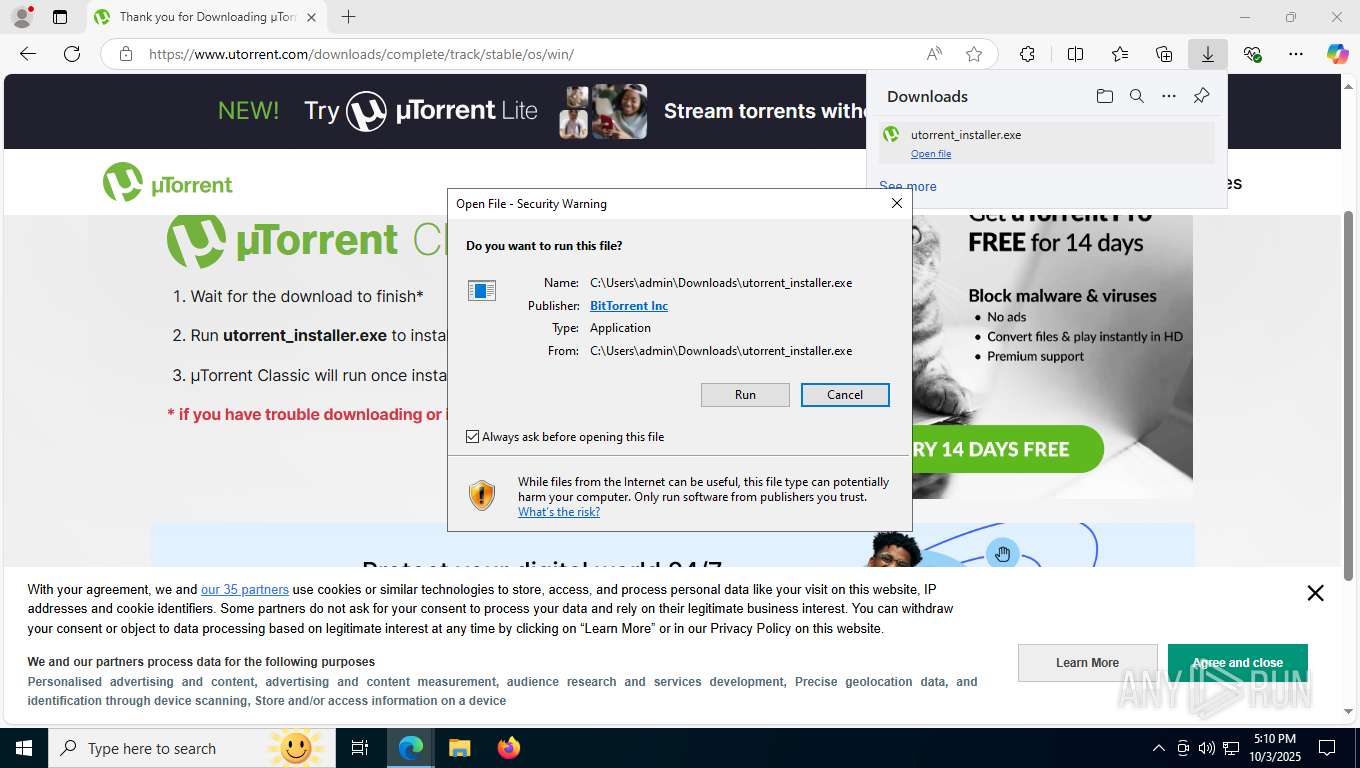Open Task View on the taskbar
This screenshot has width=1360, height=768.
[x=360, y=748]
